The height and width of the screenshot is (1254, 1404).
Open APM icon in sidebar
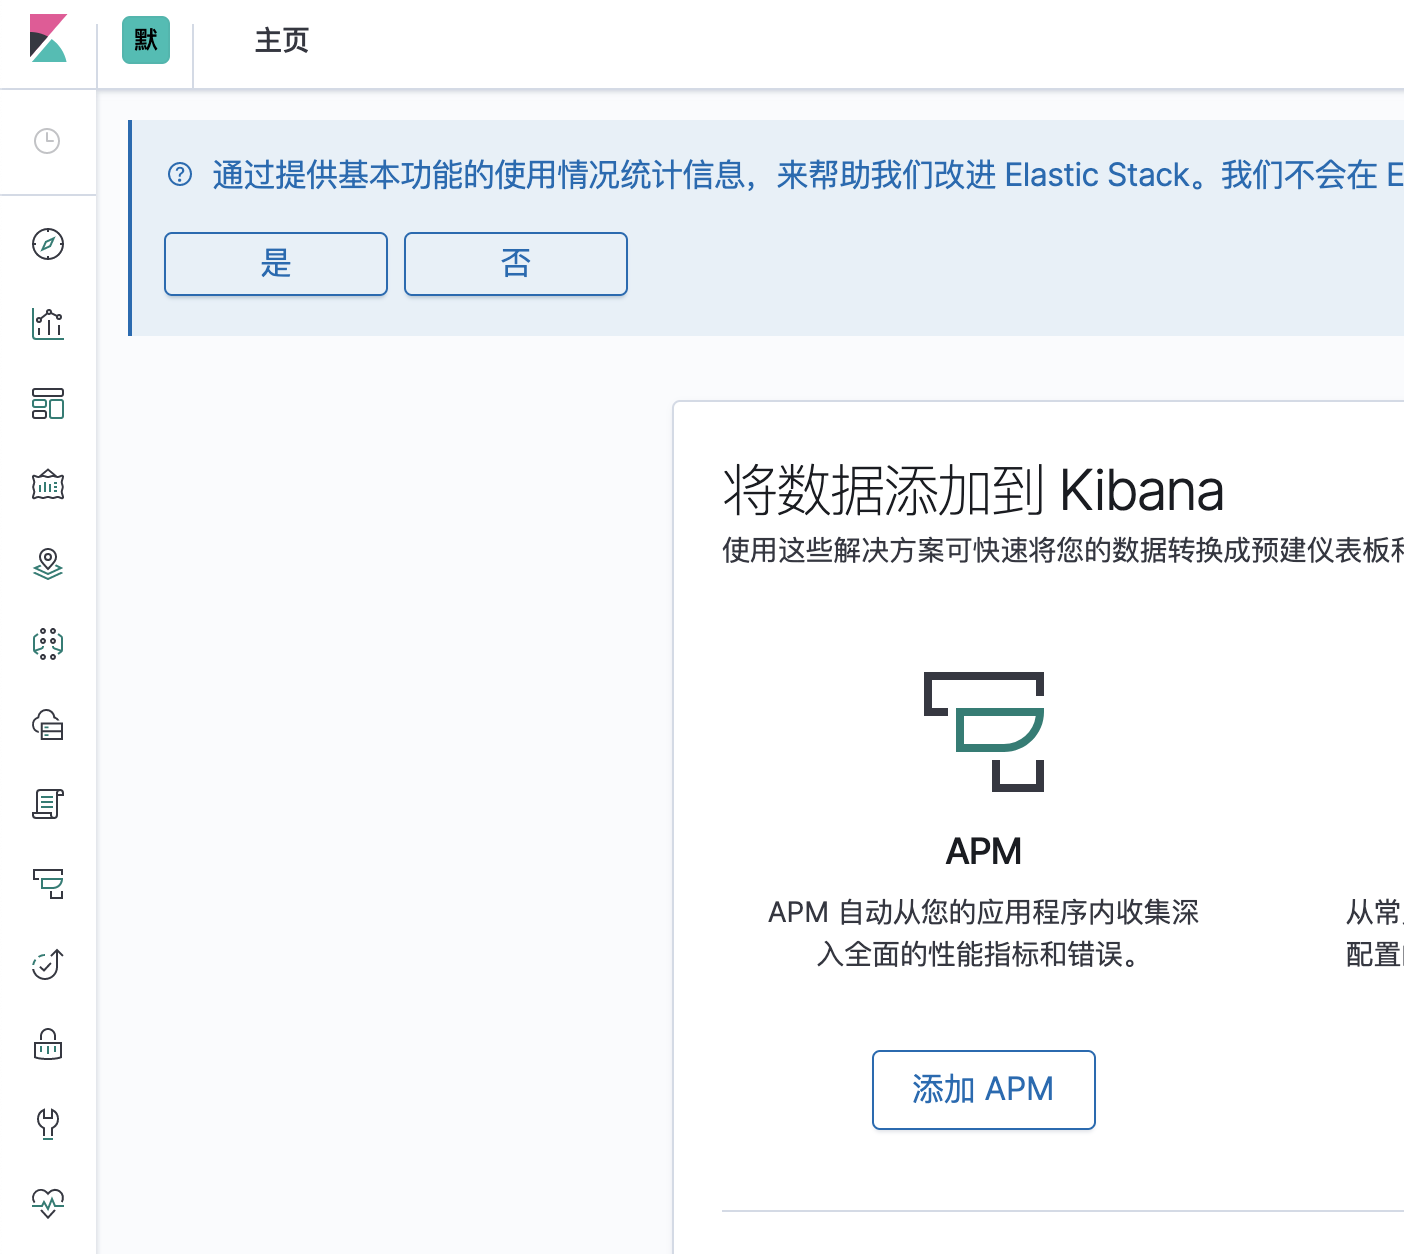[x=48, y=884]
